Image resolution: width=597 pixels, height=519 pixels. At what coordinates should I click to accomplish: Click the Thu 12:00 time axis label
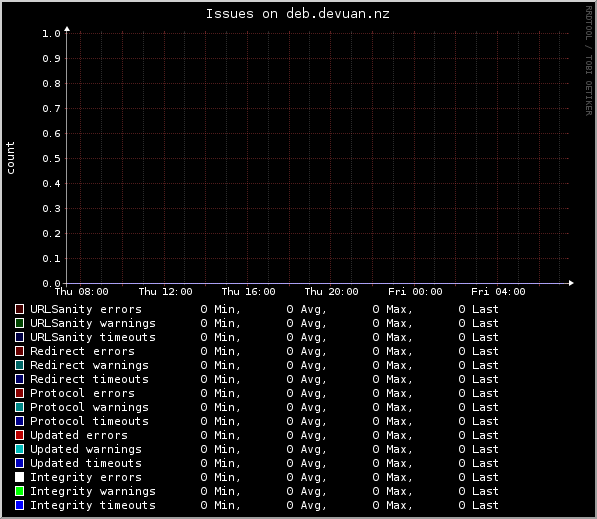coord(165,292)
